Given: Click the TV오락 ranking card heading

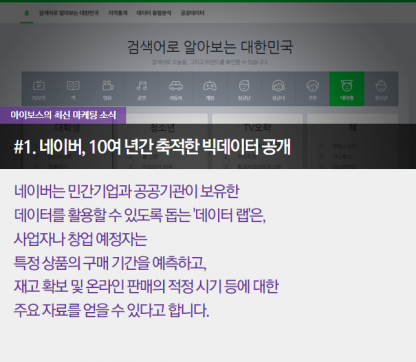Looking at the screenshot, I should pos(257,128).
